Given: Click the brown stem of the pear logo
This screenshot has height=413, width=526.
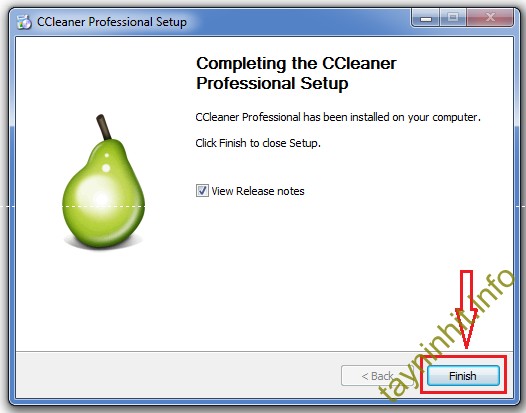Looking at the screenshot, I should click(104, 127).
